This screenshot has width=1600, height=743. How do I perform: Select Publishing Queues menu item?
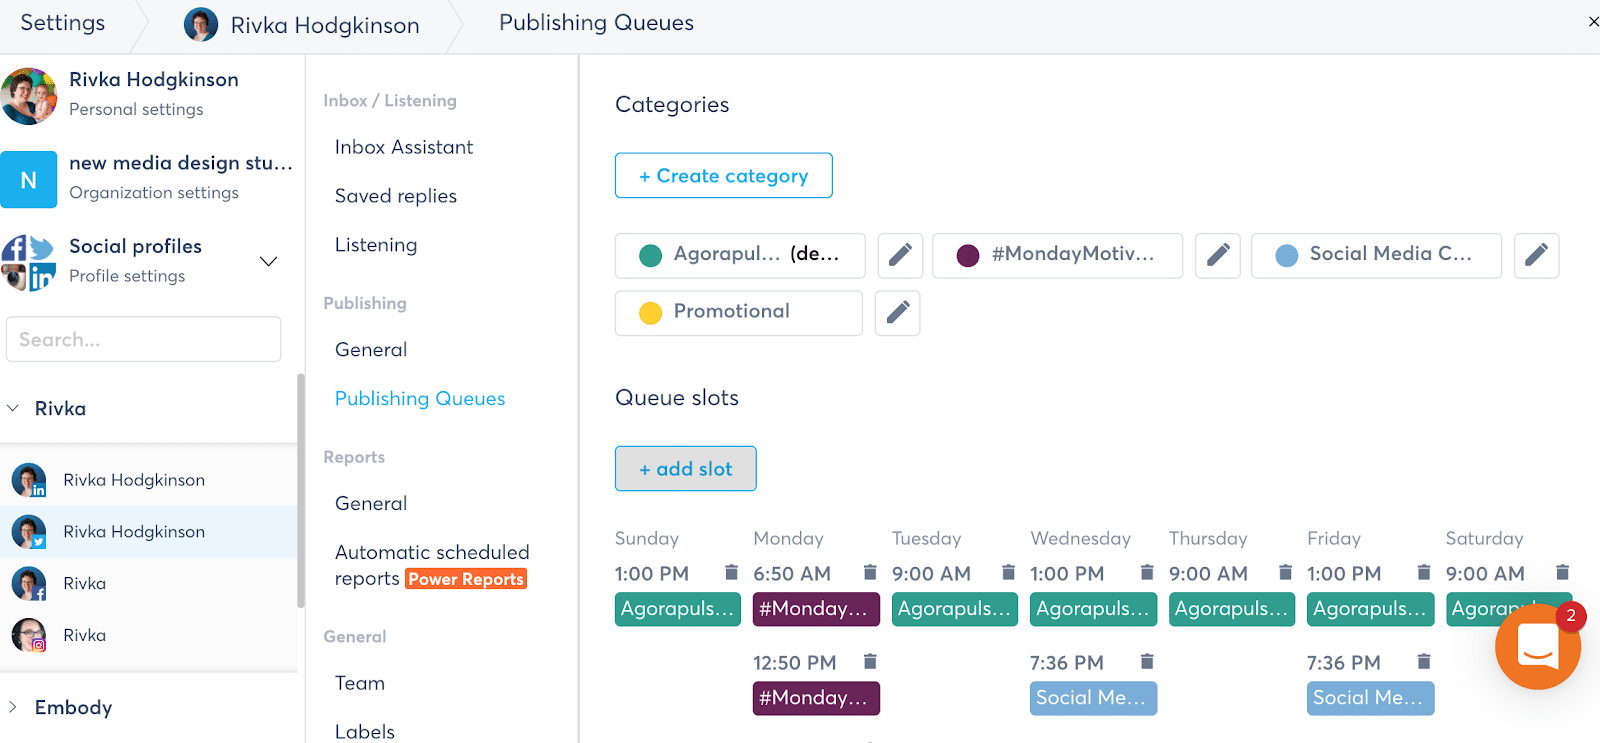(420, 399)
